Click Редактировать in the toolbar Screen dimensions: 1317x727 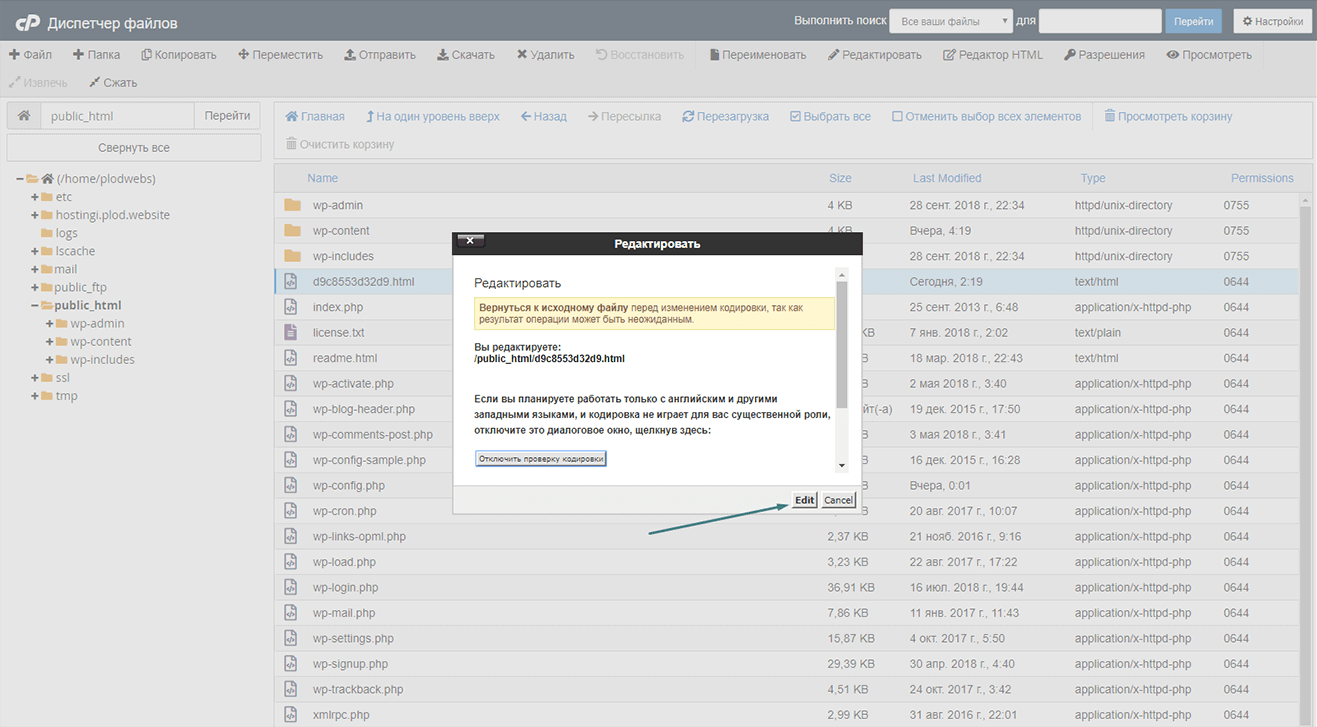tap(875, 55)
